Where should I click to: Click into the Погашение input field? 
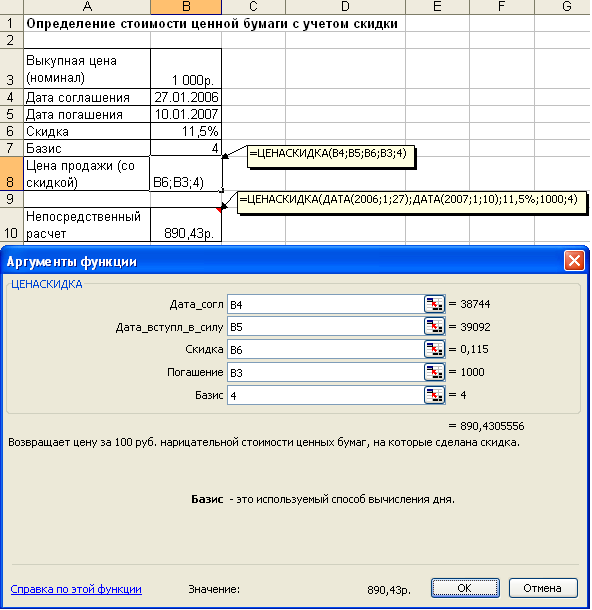[x=326, y=372]
